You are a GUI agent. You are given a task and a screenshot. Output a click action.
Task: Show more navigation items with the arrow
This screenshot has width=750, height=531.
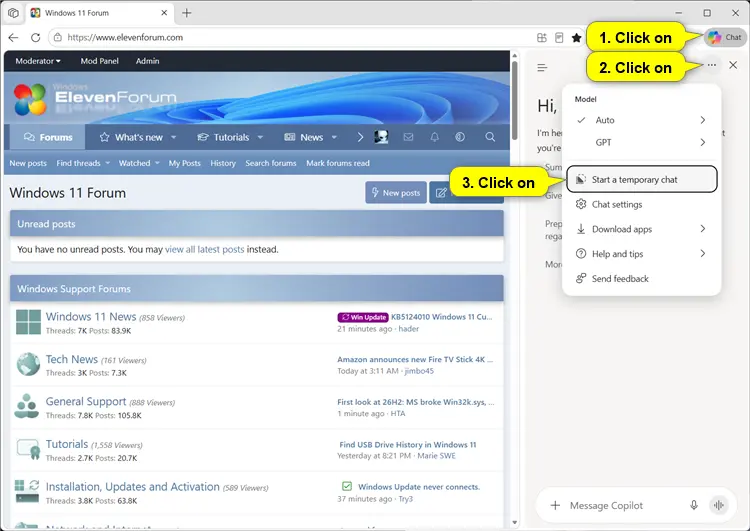[360, 137]
